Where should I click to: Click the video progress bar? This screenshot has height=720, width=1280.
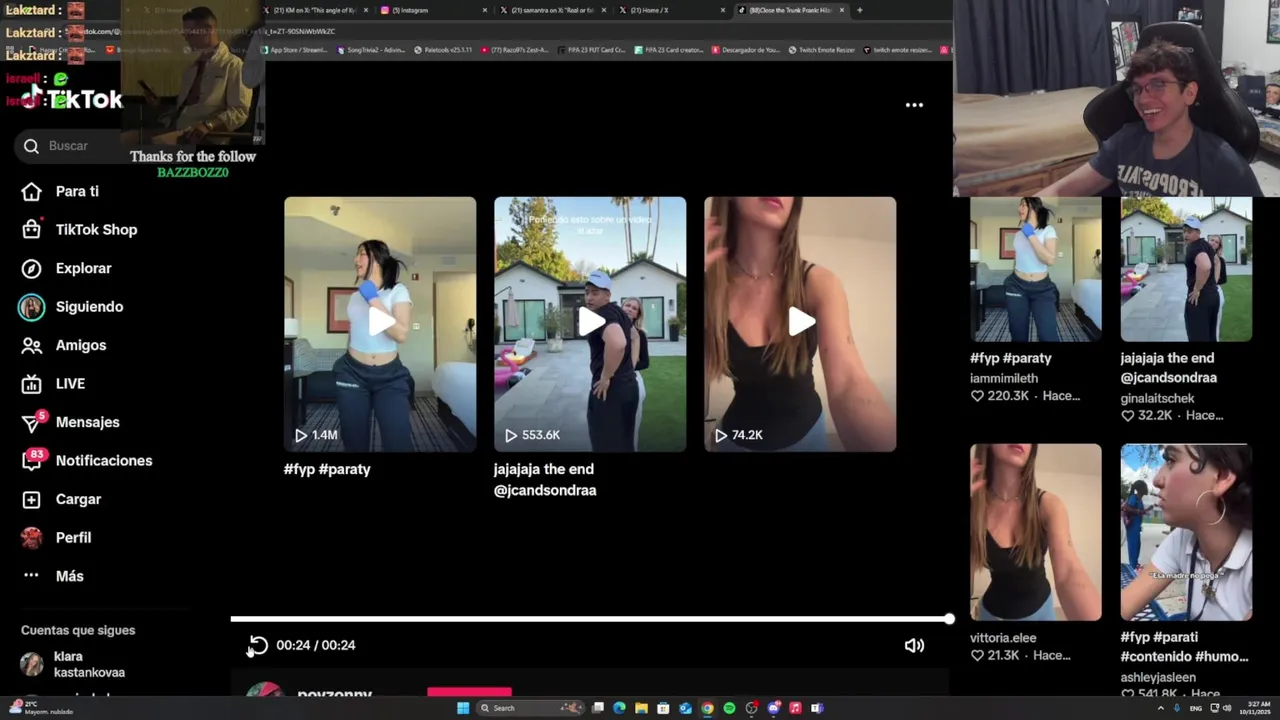pos(590,619)
